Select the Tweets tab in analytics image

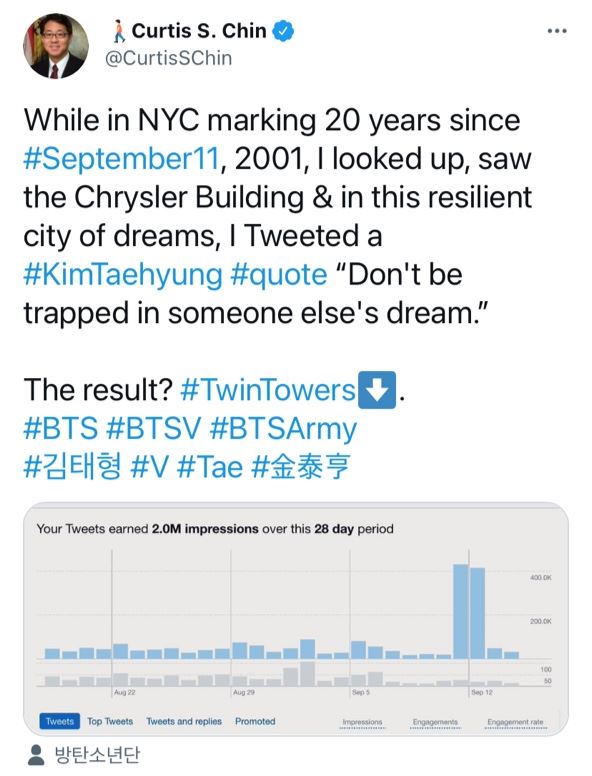(x=59, y=722)
